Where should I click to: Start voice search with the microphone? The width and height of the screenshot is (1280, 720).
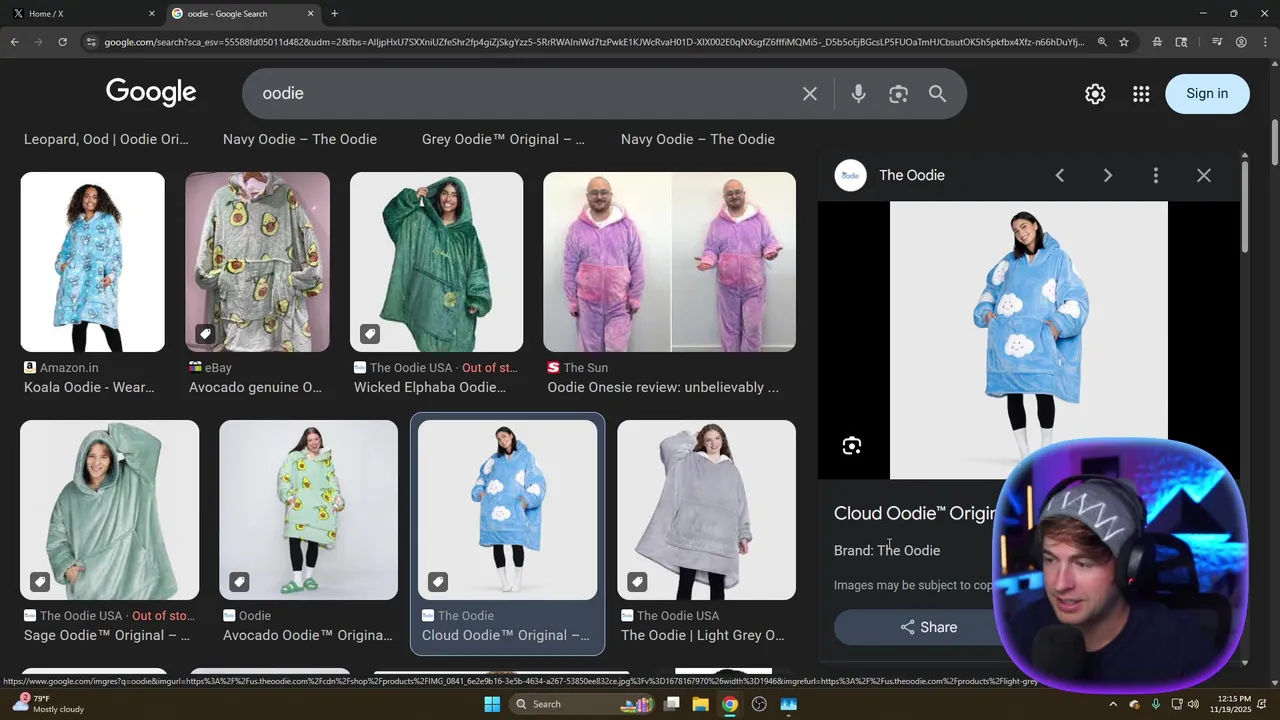(858, 93)
